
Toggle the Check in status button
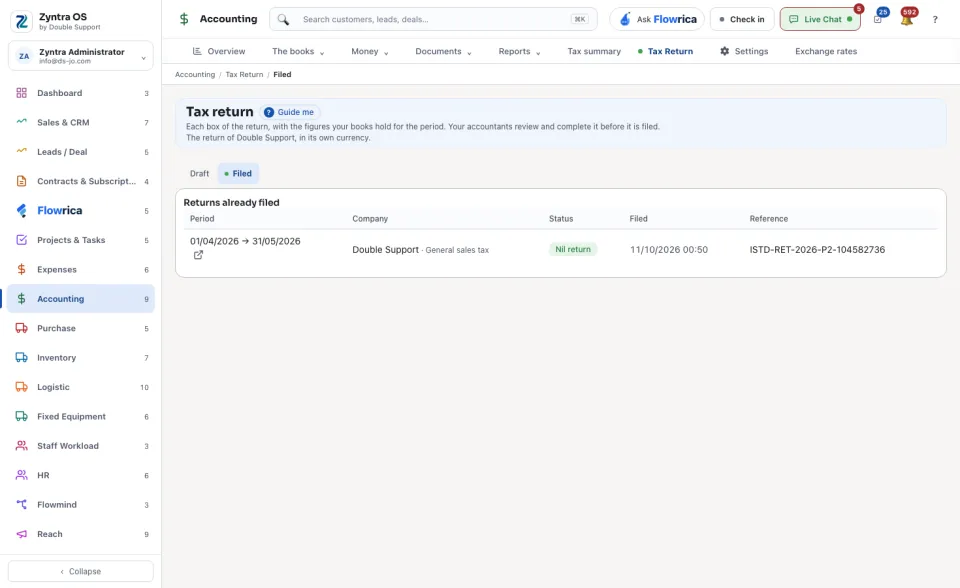pyautogui.click(x=742, y=19)
